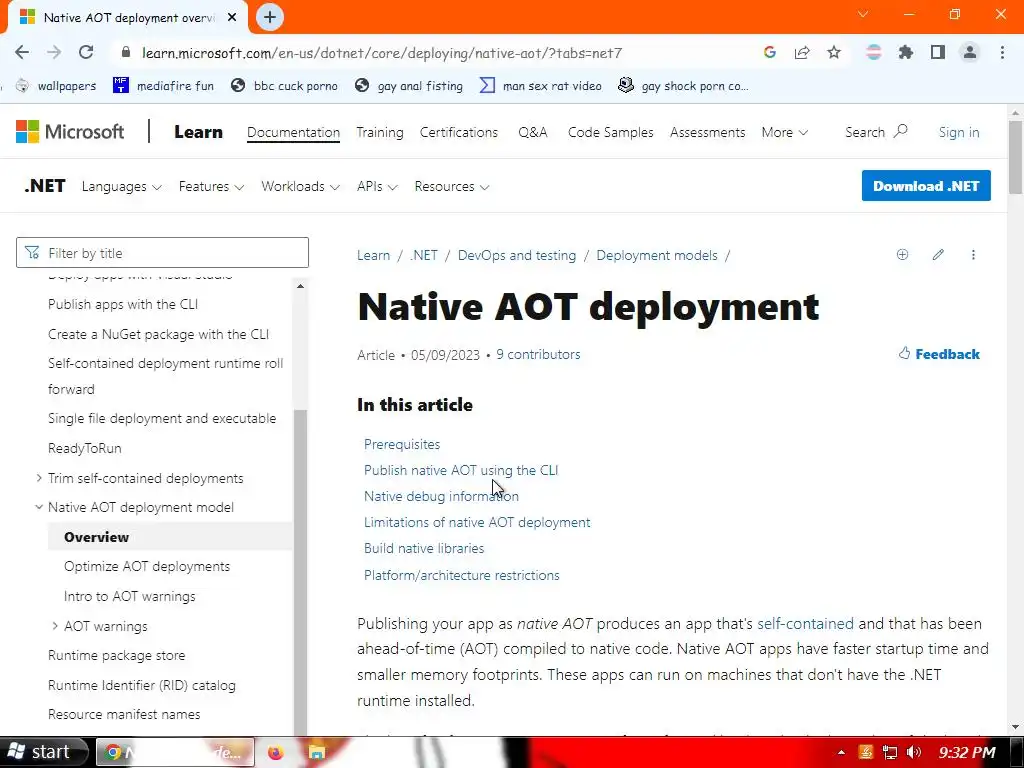The height and width of the screenshot is (768, 1024).
Task: Expand Trim self-contained deployments node
Action: [x=39, y=478]
